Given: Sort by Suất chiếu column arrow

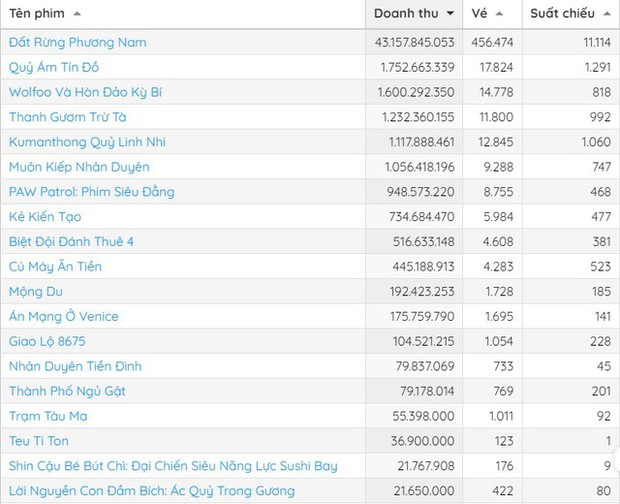Looking at the screenshot, I should coord(606,14).
